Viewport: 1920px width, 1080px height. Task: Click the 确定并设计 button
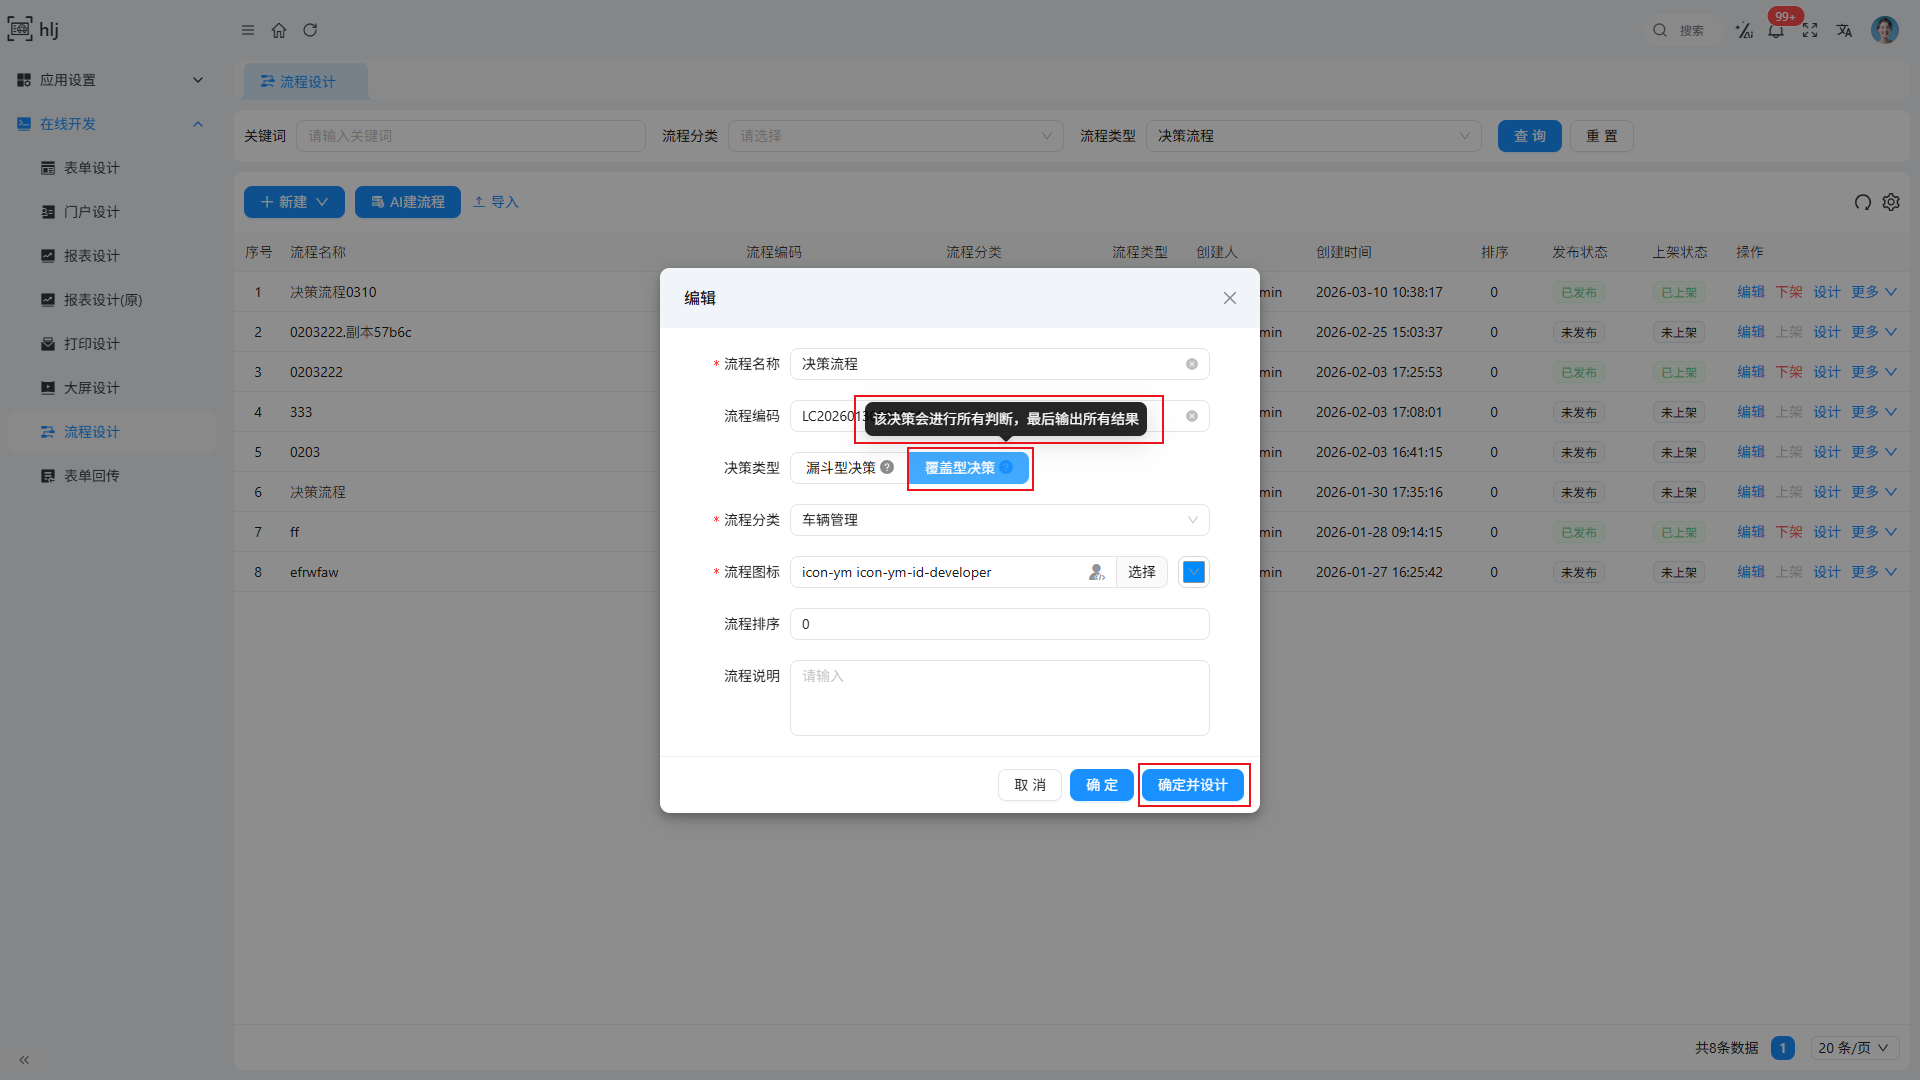coord(1192,785)
